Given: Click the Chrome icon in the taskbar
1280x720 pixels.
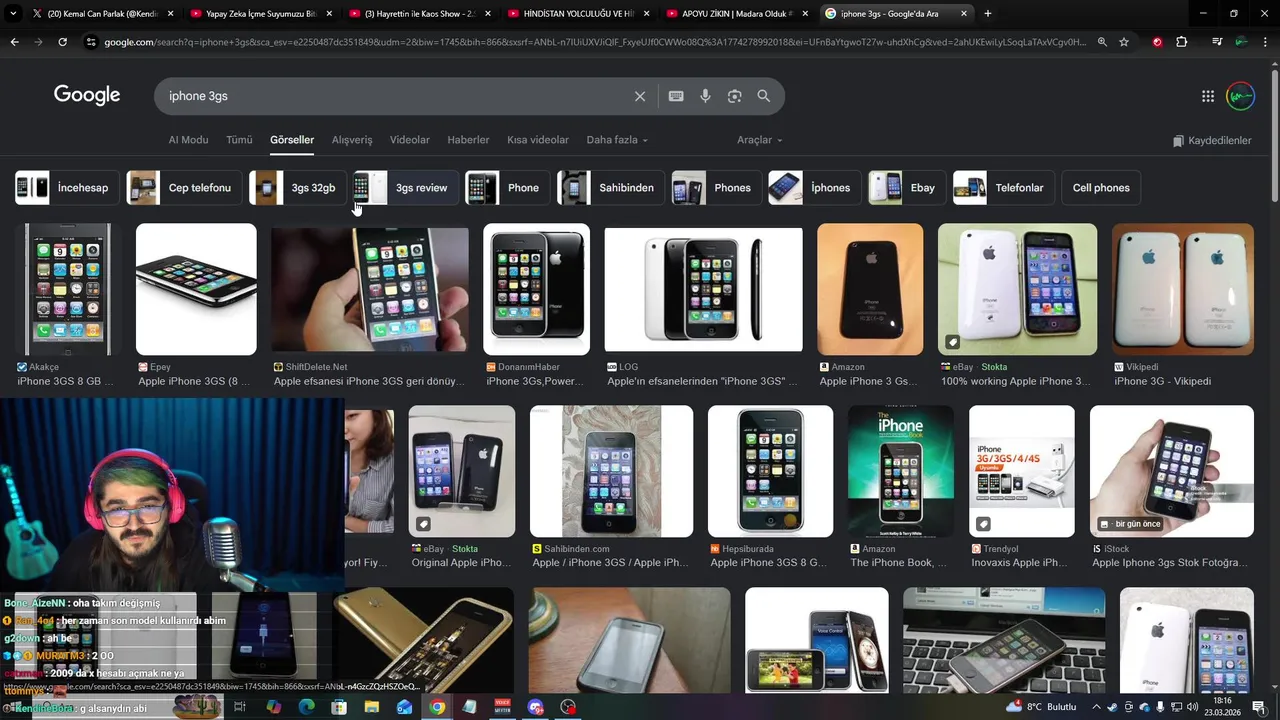Looking at the screenshot, I should [437, 707].
